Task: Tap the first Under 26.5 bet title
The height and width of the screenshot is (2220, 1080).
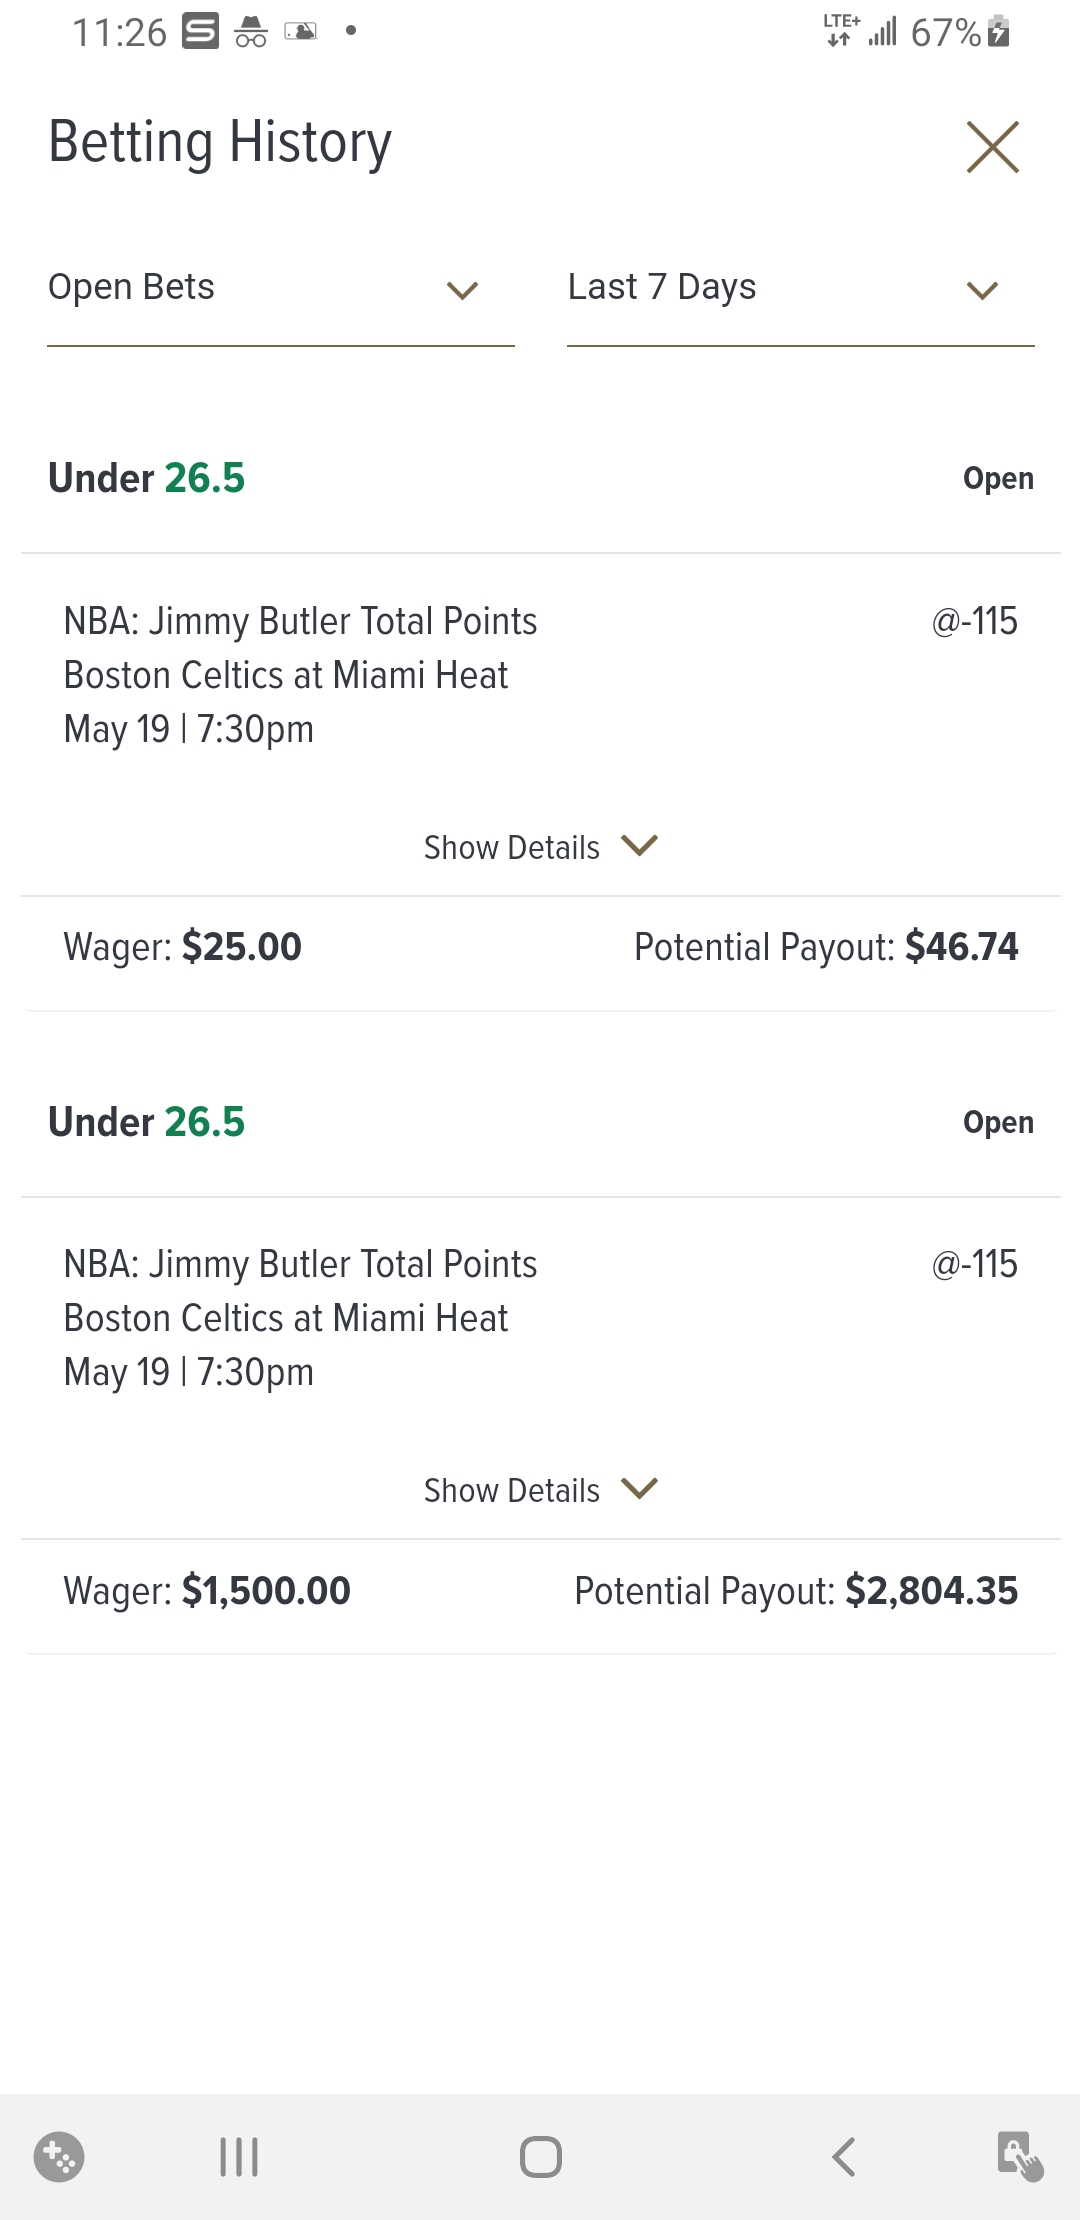Action: point(147,478)
